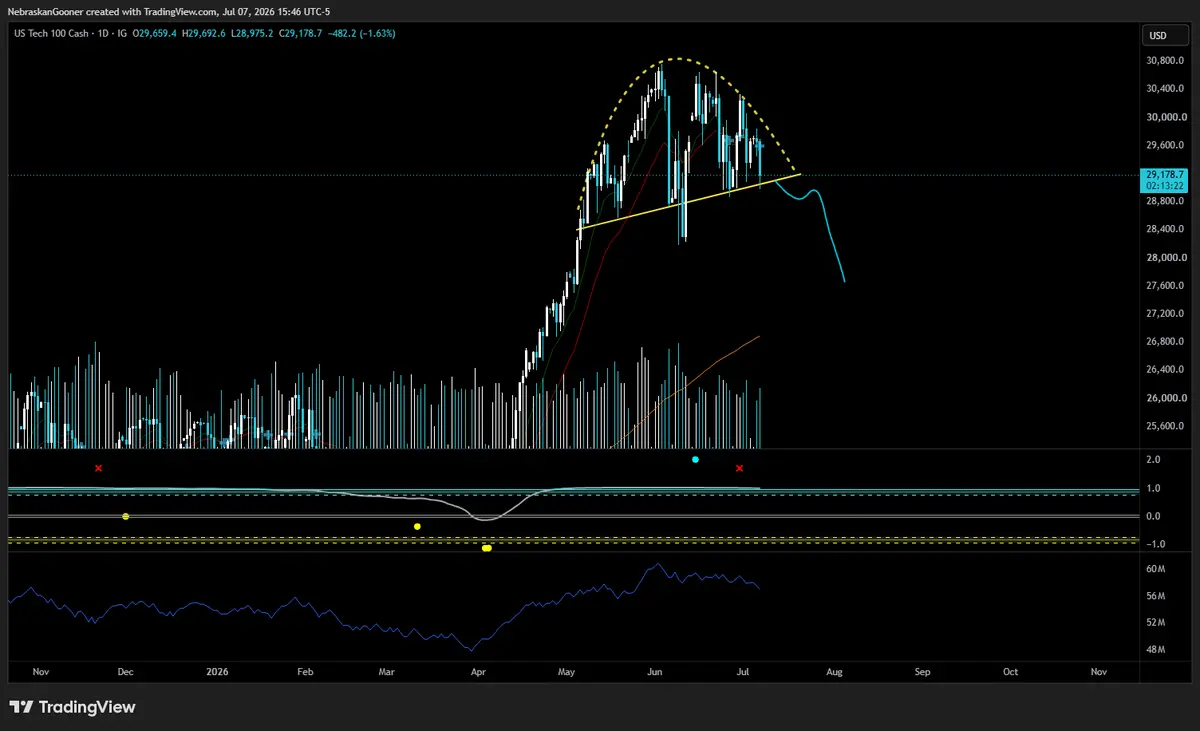Select the yellow solid neckline trendline
Image resolution: width=1200 pixels, height=731 pixels.
click(x=690, y=202)
